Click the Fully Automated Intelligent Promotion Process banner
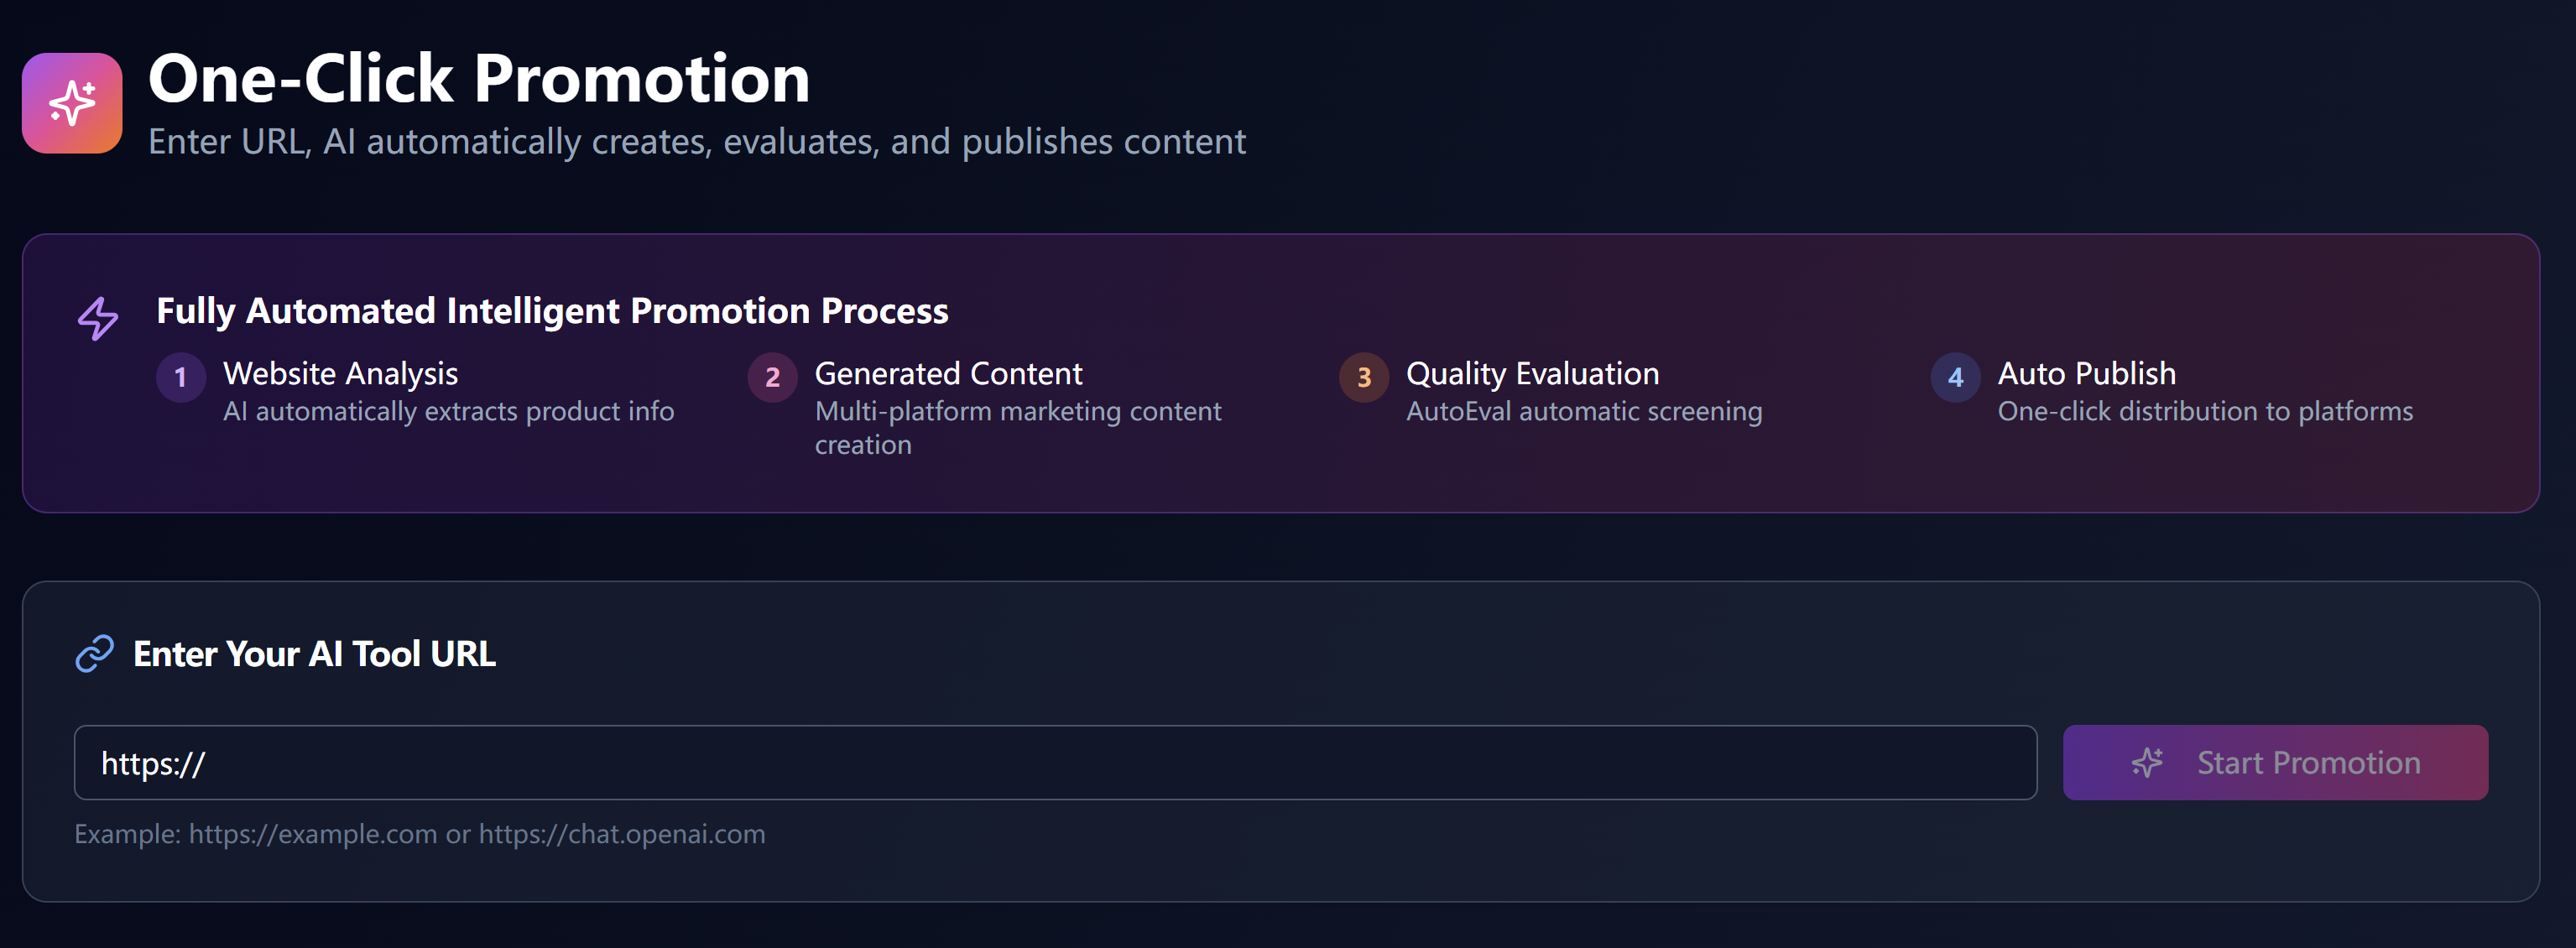The width and height of the screenshot is (2576, 948). click(x=551, y=311)
